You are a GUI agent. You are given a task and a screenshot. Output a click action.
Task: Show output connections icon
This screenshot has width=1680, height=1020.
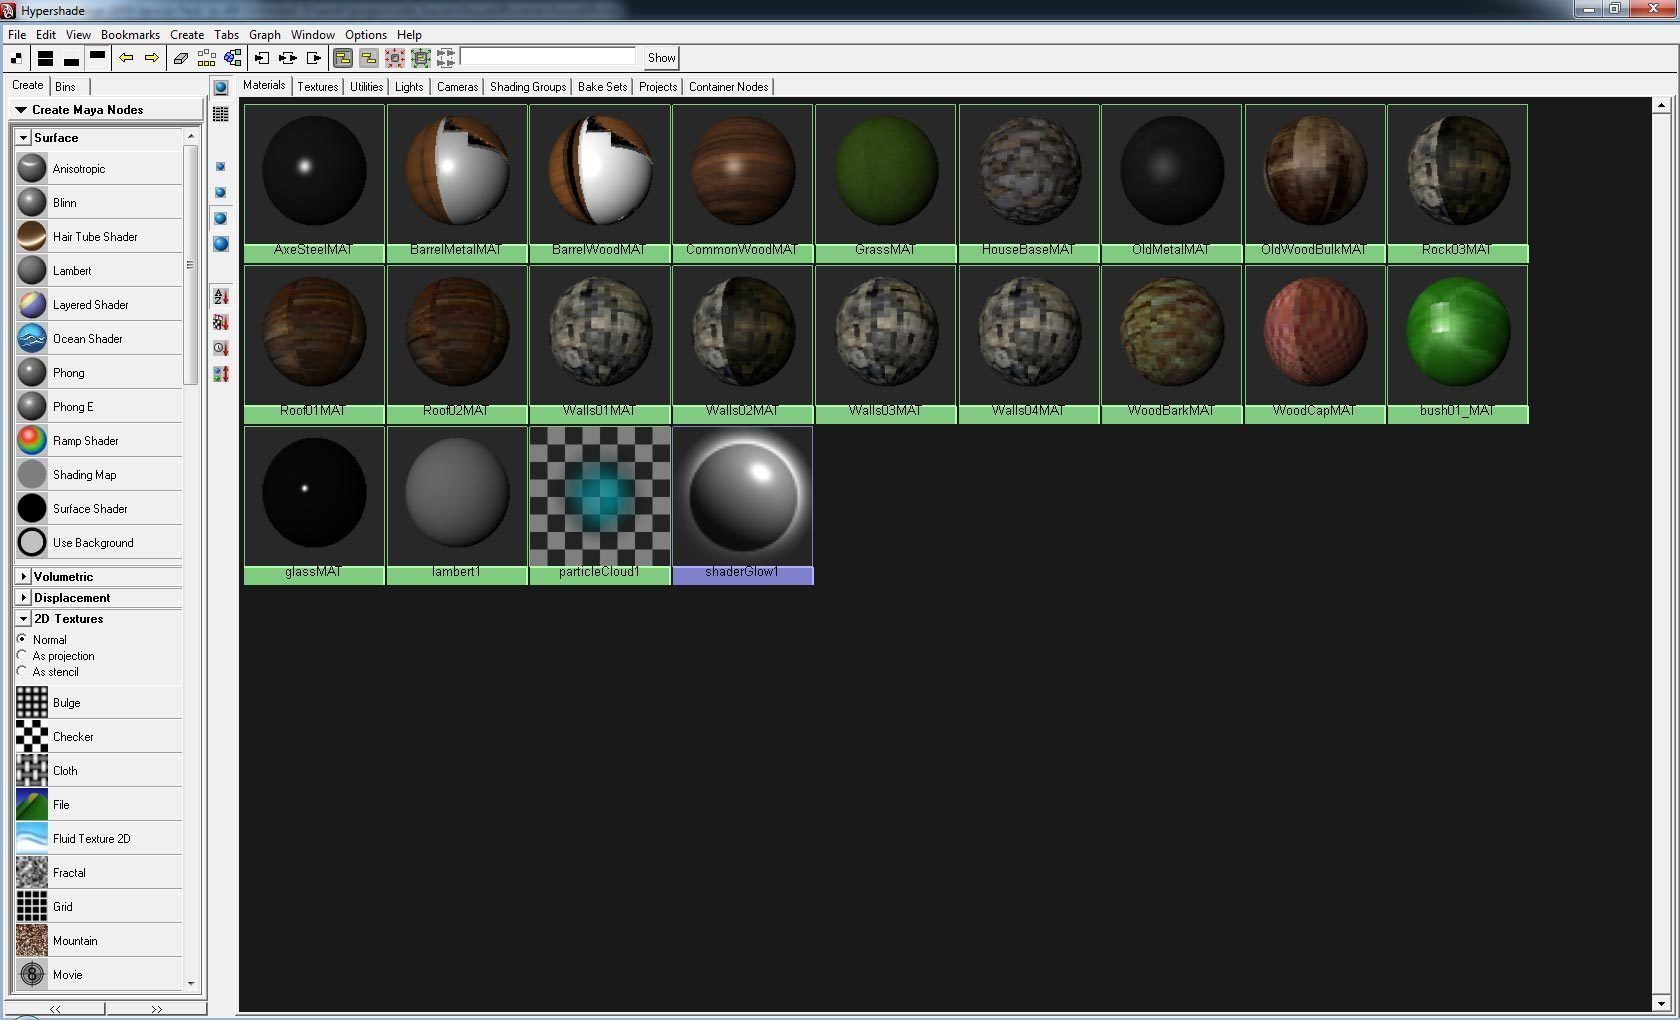tap(314, 58)
